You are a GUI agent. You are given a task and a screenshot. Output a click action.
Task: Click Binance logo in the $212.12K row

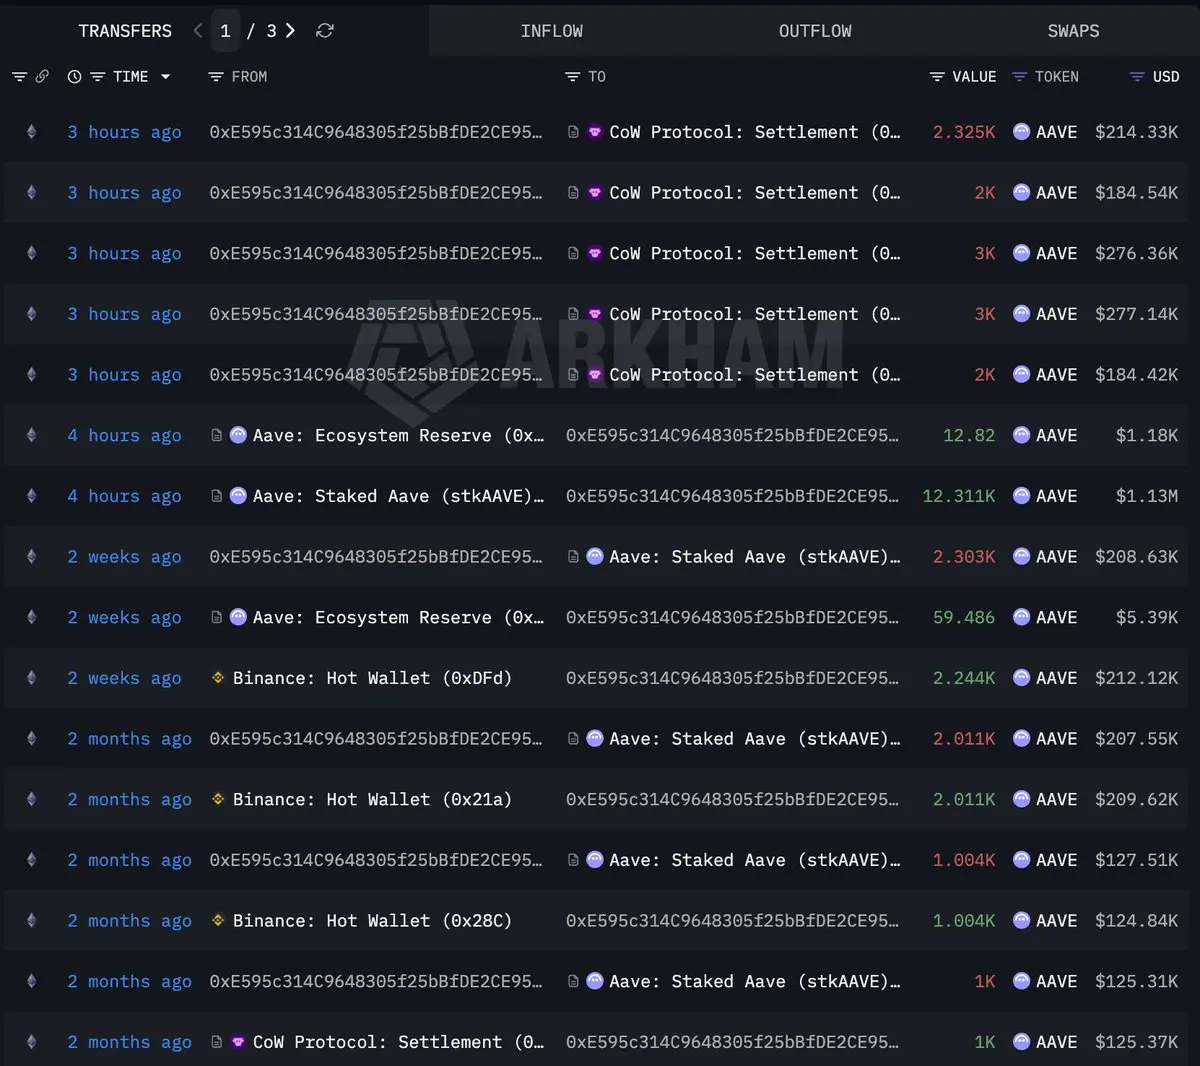click(x=218, y=678)
